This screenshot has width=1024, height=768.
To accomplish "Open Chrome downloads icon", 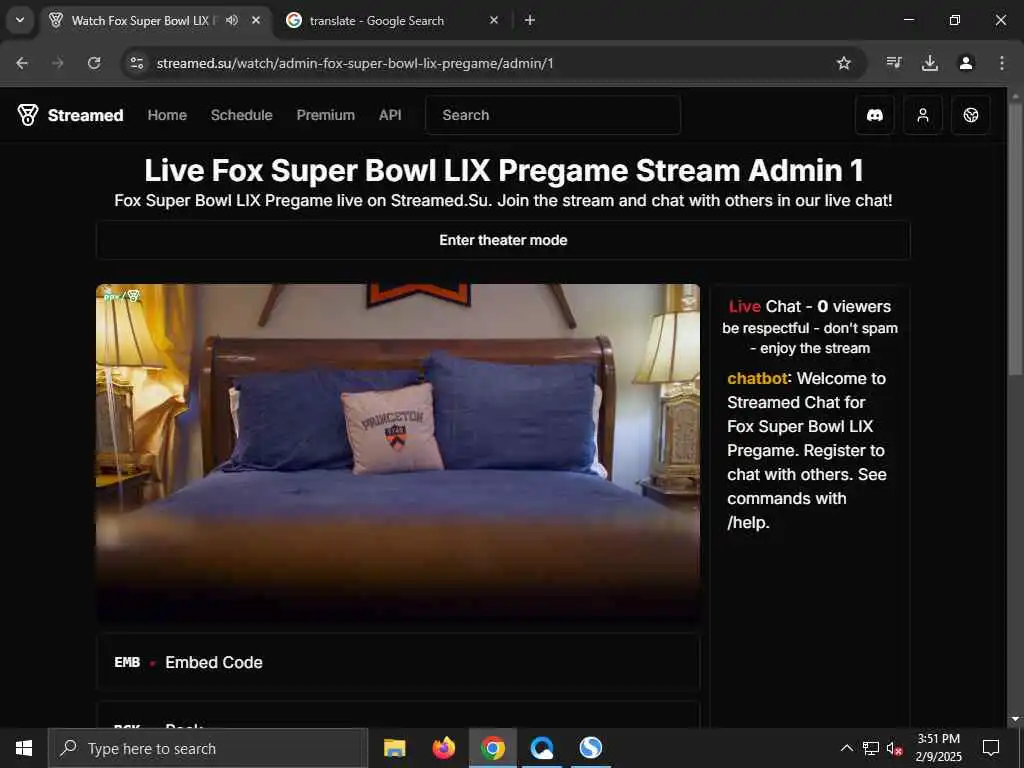I will click(x=930, y=63).
